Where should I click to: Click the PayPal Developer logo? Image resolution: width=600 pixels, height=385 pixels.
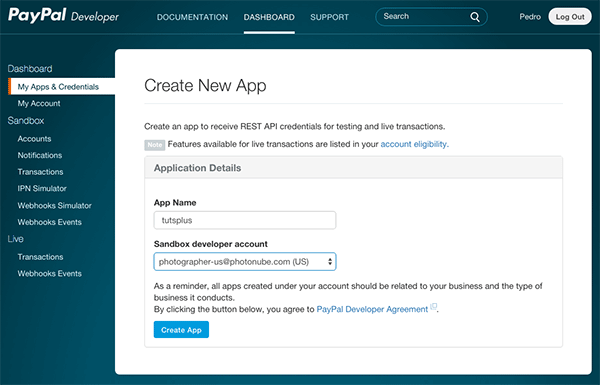[x=64, y=16]
